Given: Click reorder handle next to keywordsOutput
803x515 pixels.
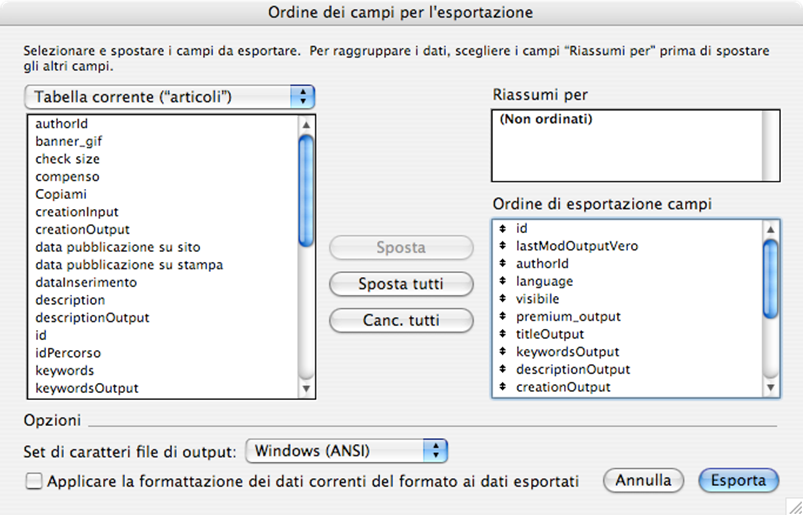Looking at the screenshot, I should pyautogui.click(x=502, y=352).
